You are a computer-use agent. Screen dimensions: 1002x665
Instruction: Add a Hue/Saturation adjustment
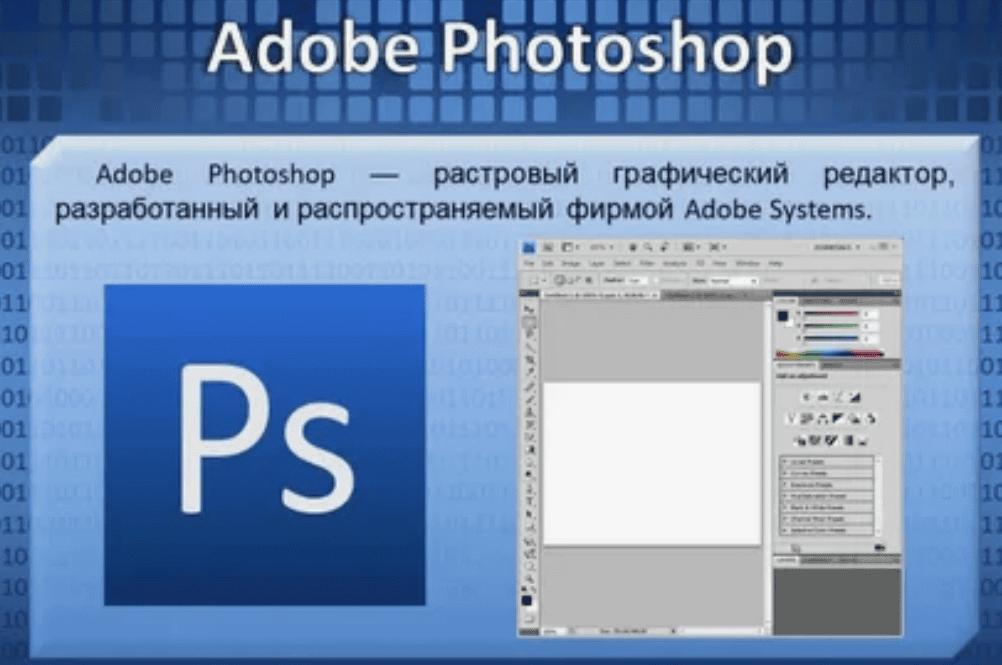(807, 419)
